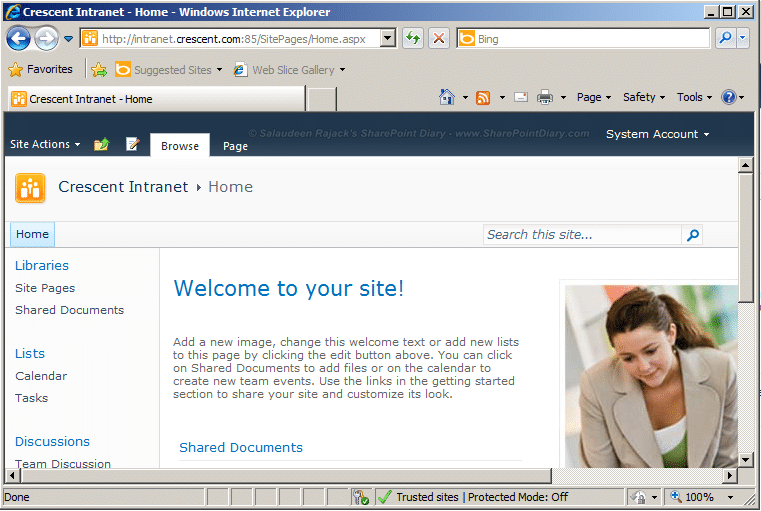Open Suggested Sites in favorites bar
Viewport: 761px width, 511px height.
click(x=168, y=70)
